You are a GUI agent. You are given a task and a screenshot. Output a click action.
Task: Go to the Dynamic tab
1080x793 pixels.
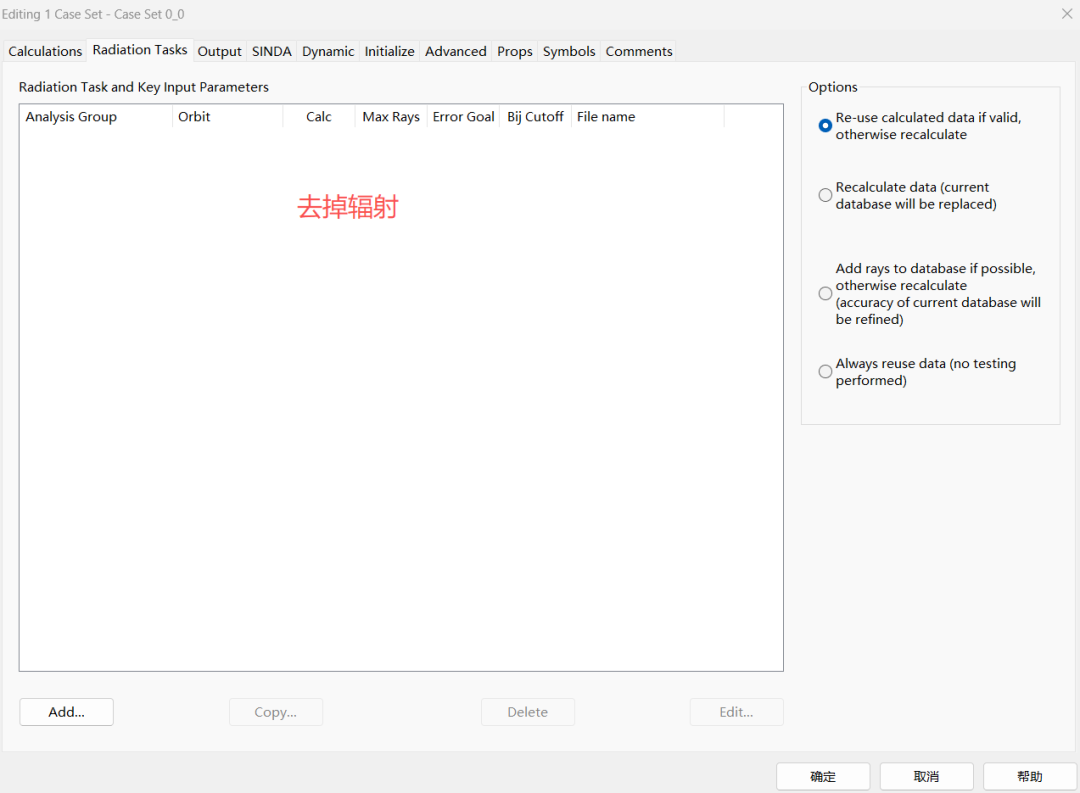point(328,51)
